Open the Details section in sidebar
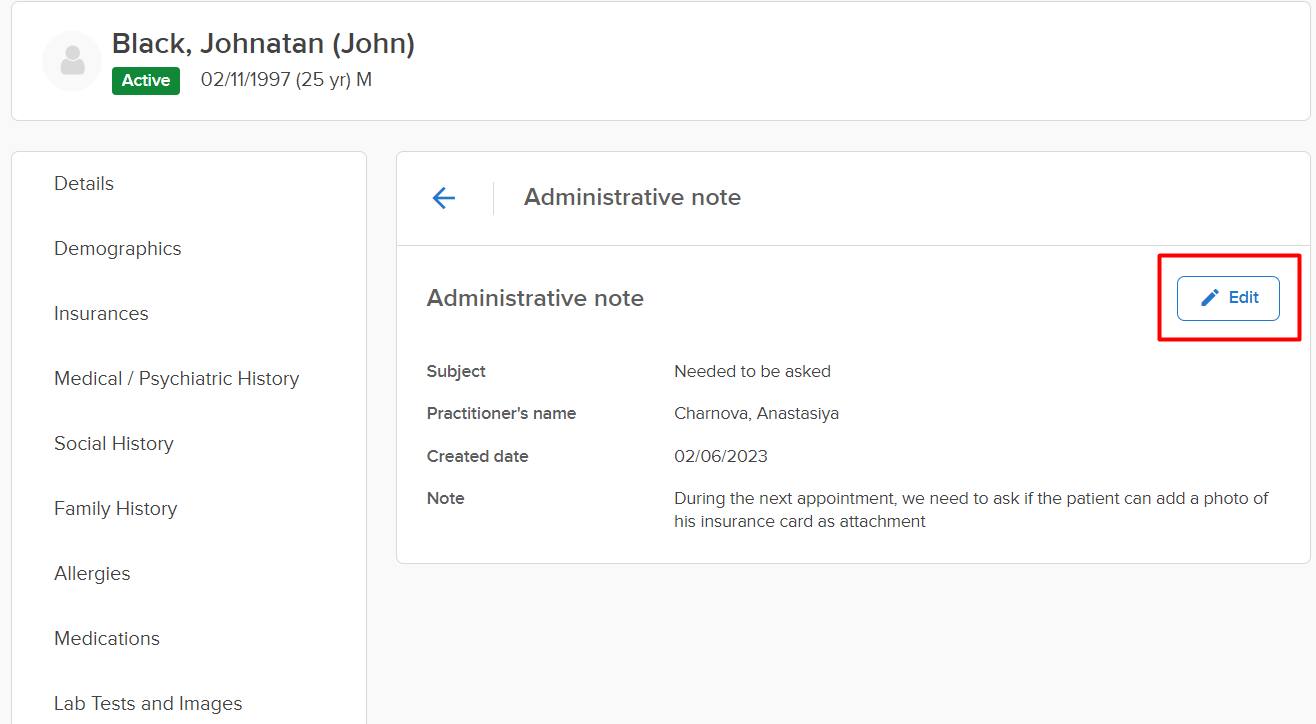Image resolution: width=1316 pixels, height=724 pixels. click(84, 184)
